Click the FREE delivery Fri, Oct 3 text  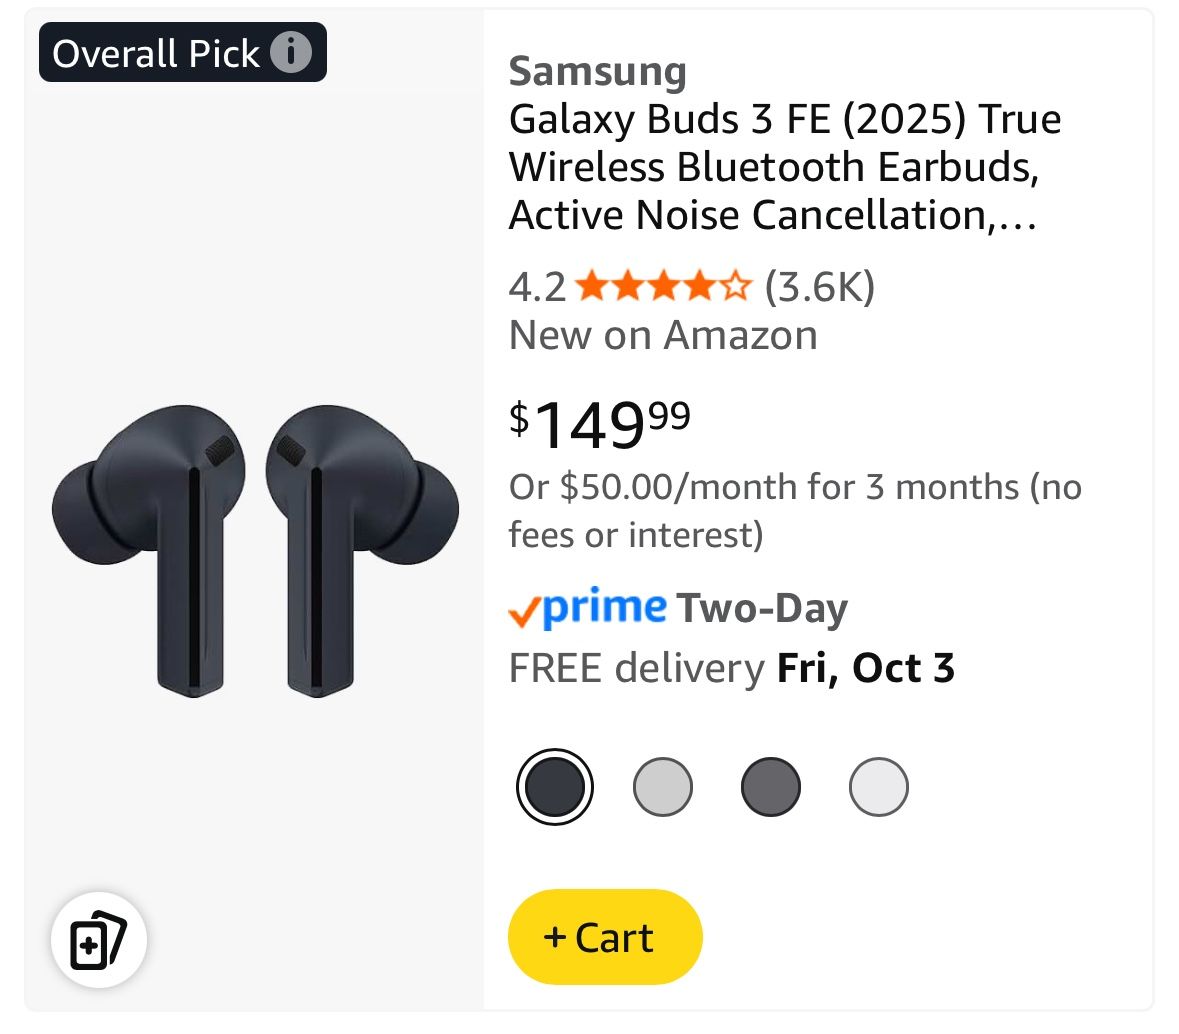tap(731, 668)
